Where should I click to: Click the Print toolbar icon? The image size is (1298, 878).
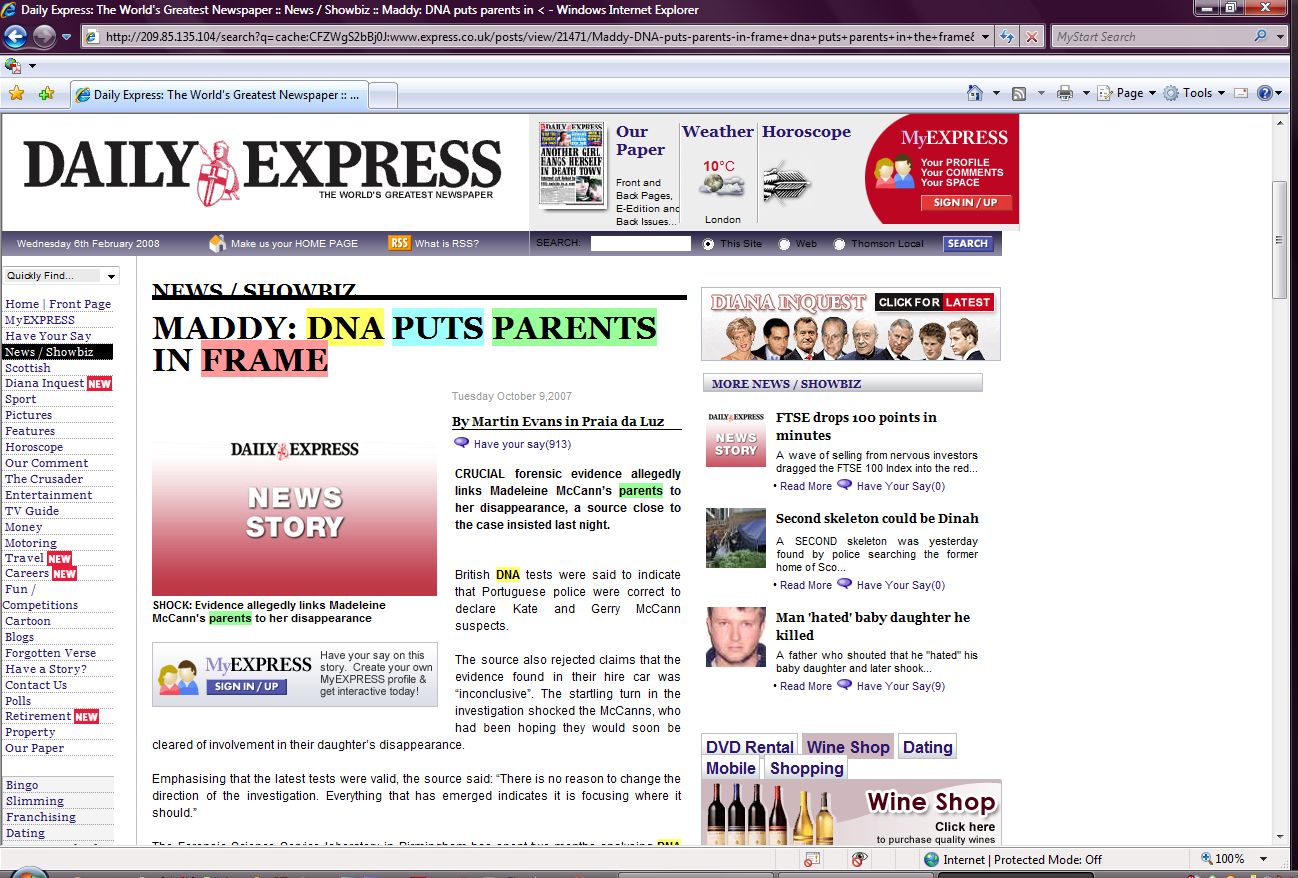click(x=1065, y=93)
